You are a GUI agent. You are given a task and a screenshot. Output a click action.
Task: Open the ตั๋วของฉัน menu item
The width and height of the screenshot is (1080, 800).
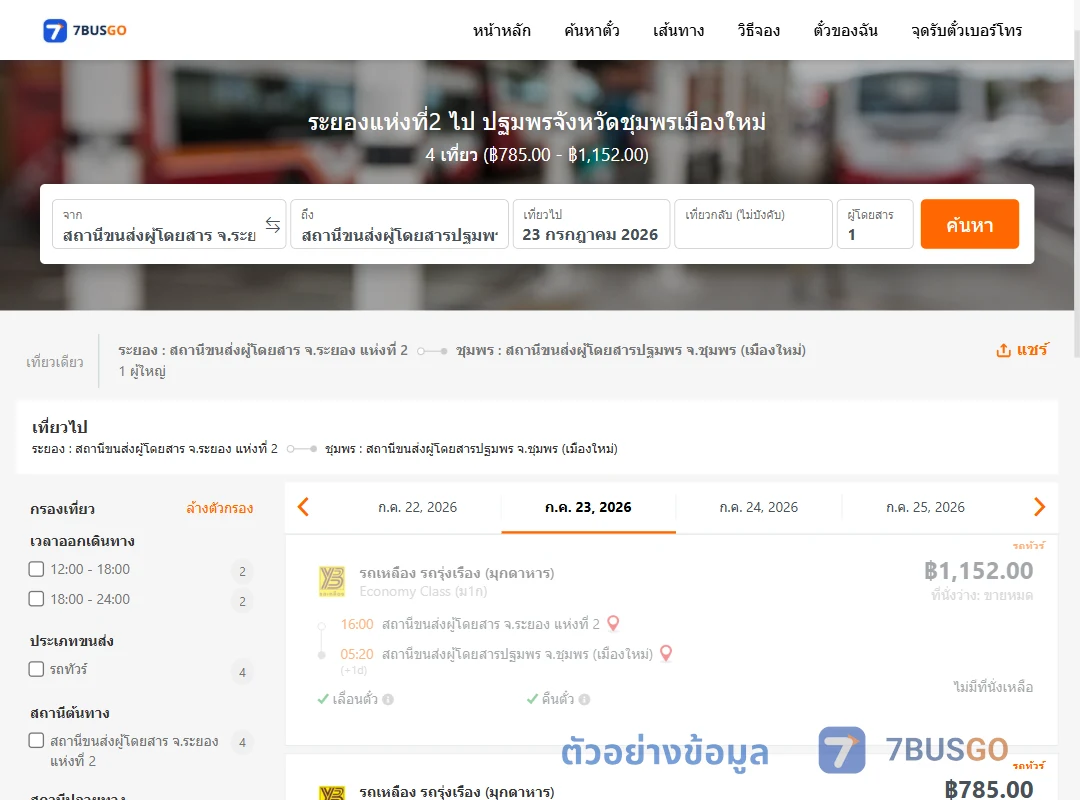coord(845,30)
